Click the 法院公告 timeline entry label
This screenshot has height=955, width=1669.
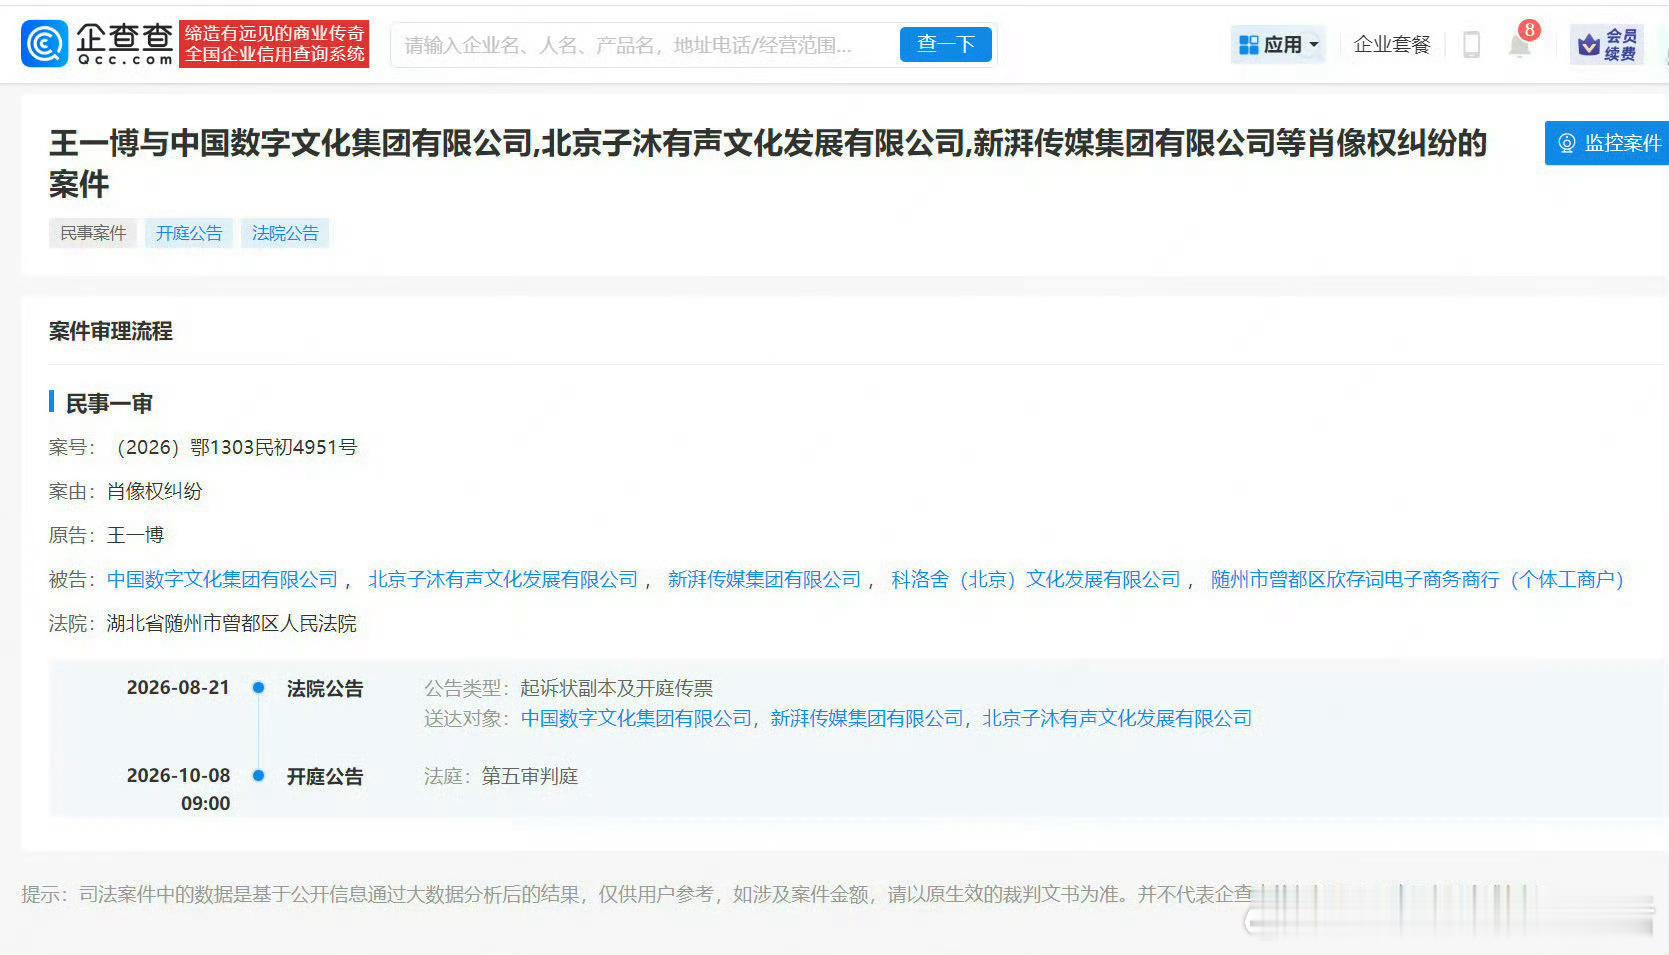[325, 688]
